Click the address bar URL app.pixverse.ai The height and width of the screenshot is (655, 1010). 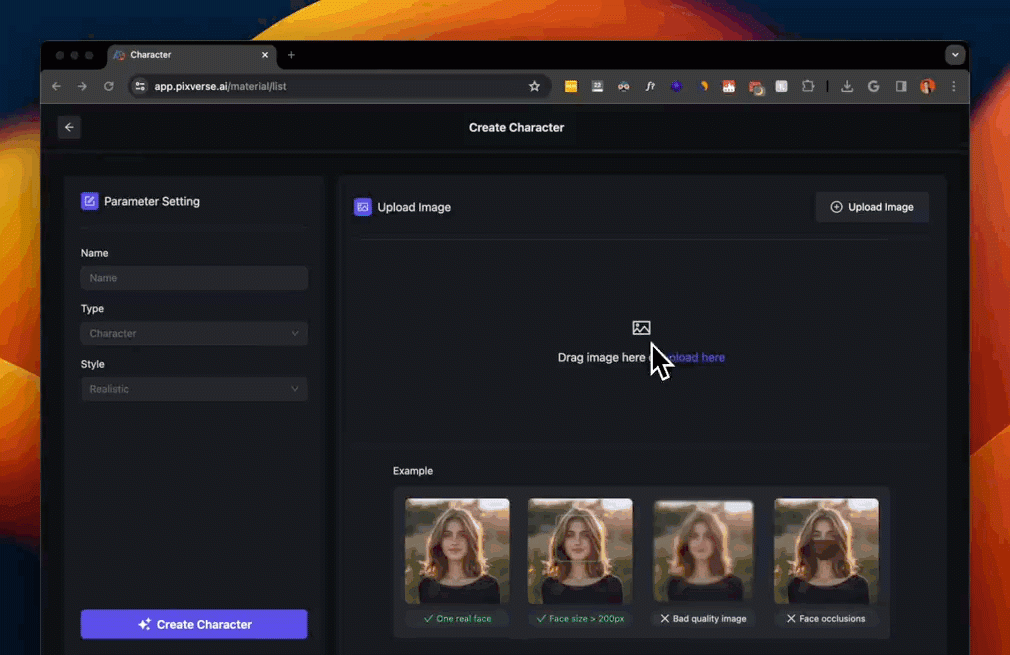[x=220, y=86]
